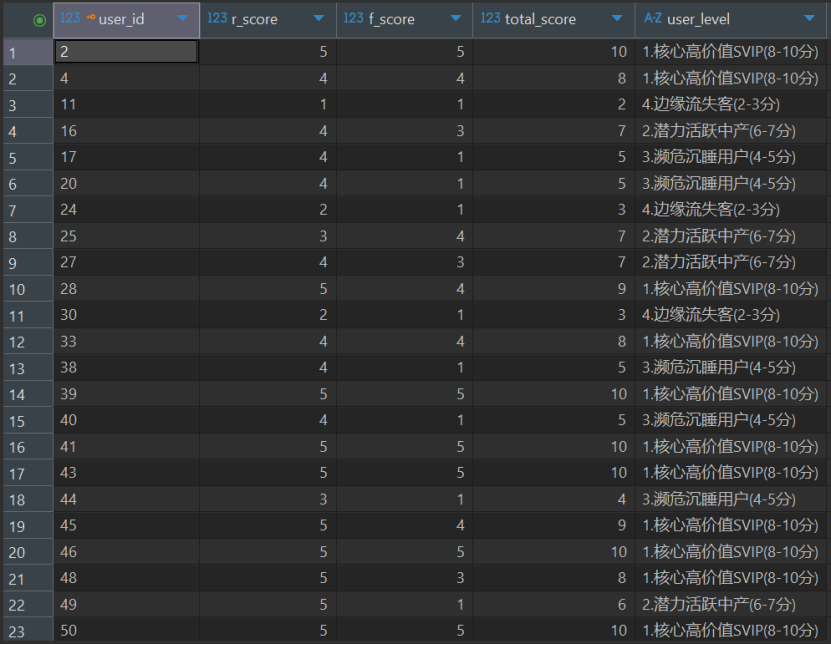Click user_level cell in user 50's row
This screenshot has width=831, height=645.
coord(731,631)
